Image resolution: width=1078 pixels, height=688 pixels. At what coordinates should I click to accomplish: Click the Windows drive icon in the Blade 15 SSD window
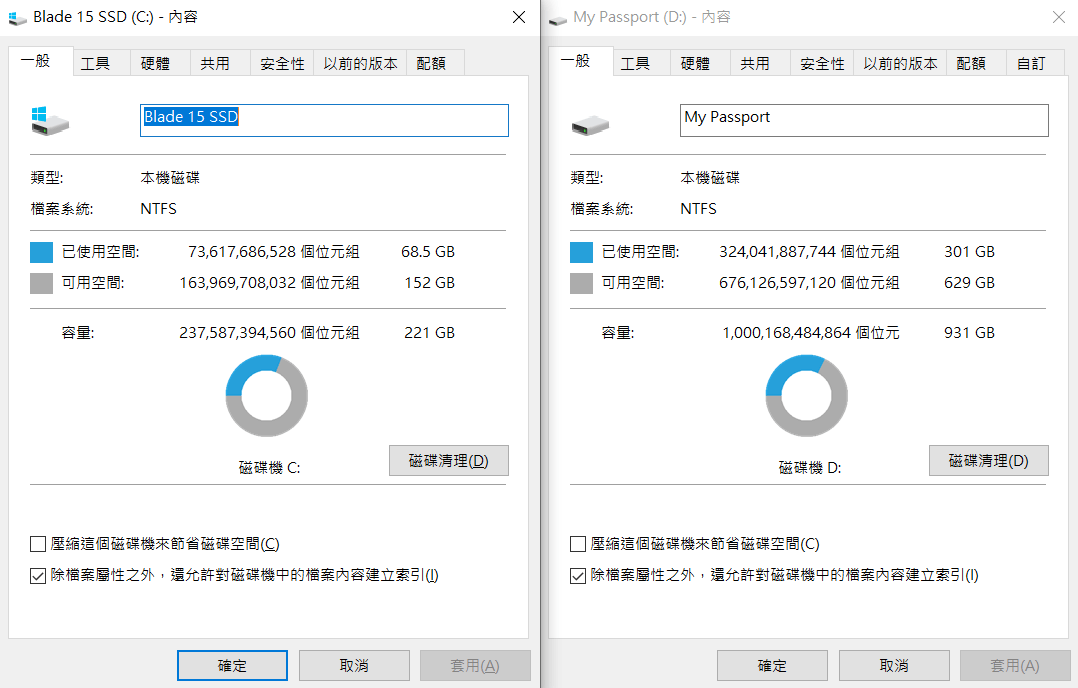tap(50, 121)
